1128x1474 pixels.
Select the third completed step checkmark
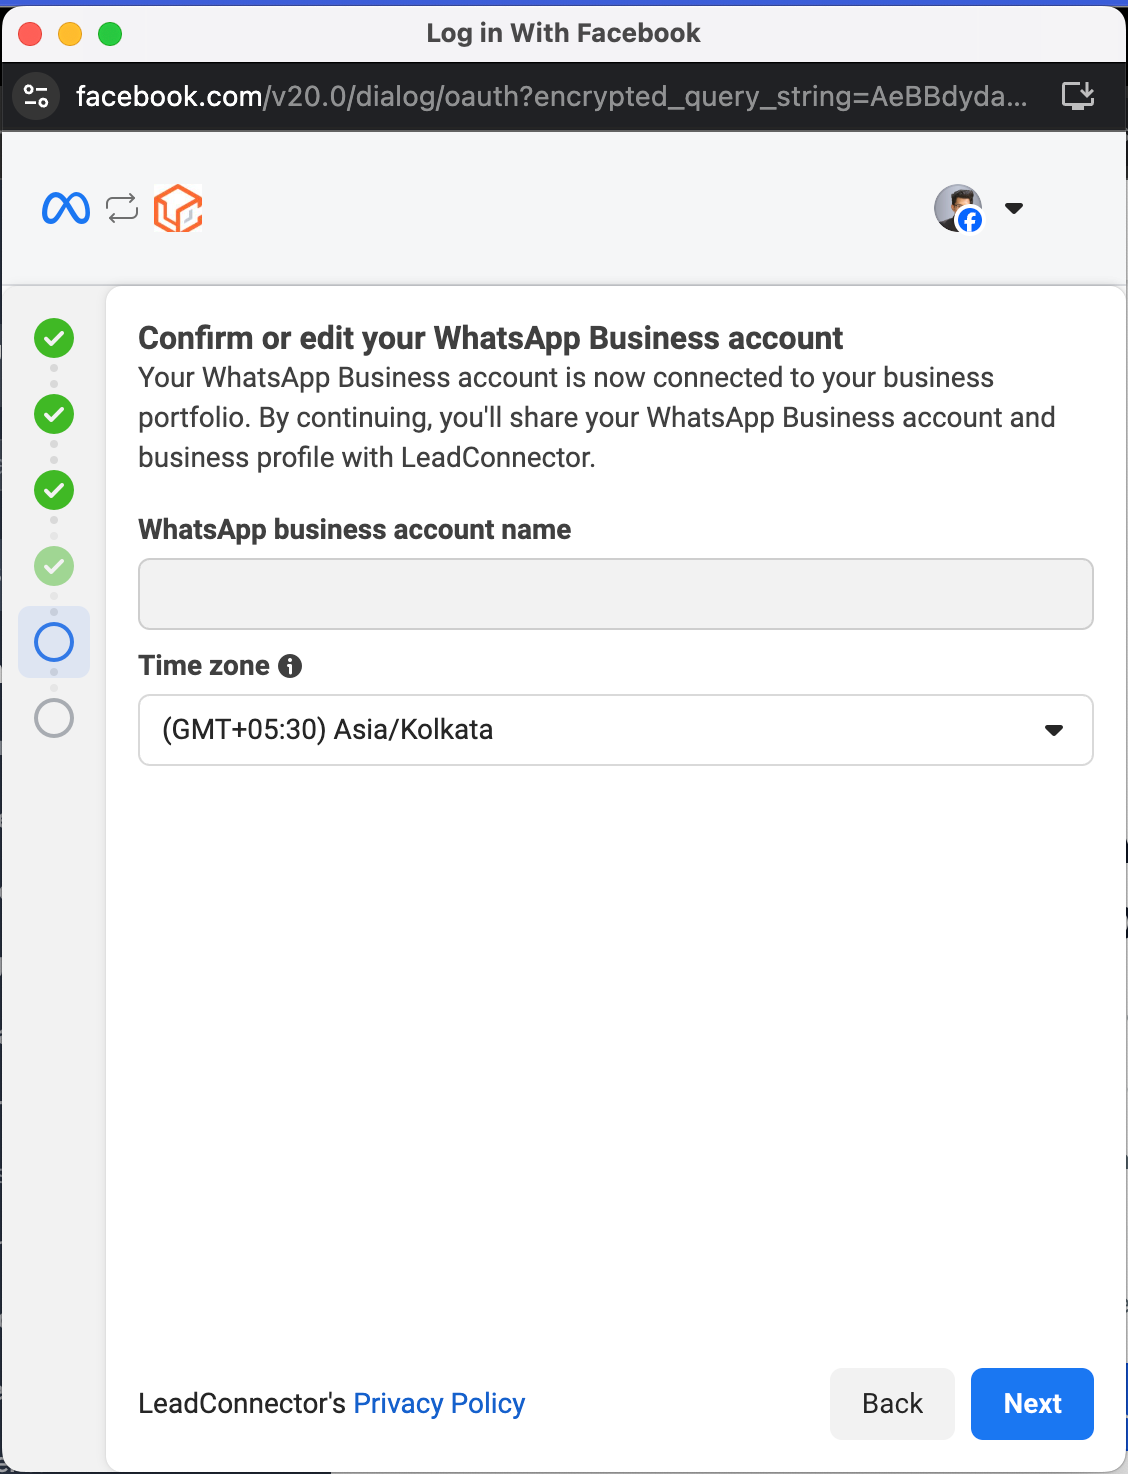click(54, 490)
